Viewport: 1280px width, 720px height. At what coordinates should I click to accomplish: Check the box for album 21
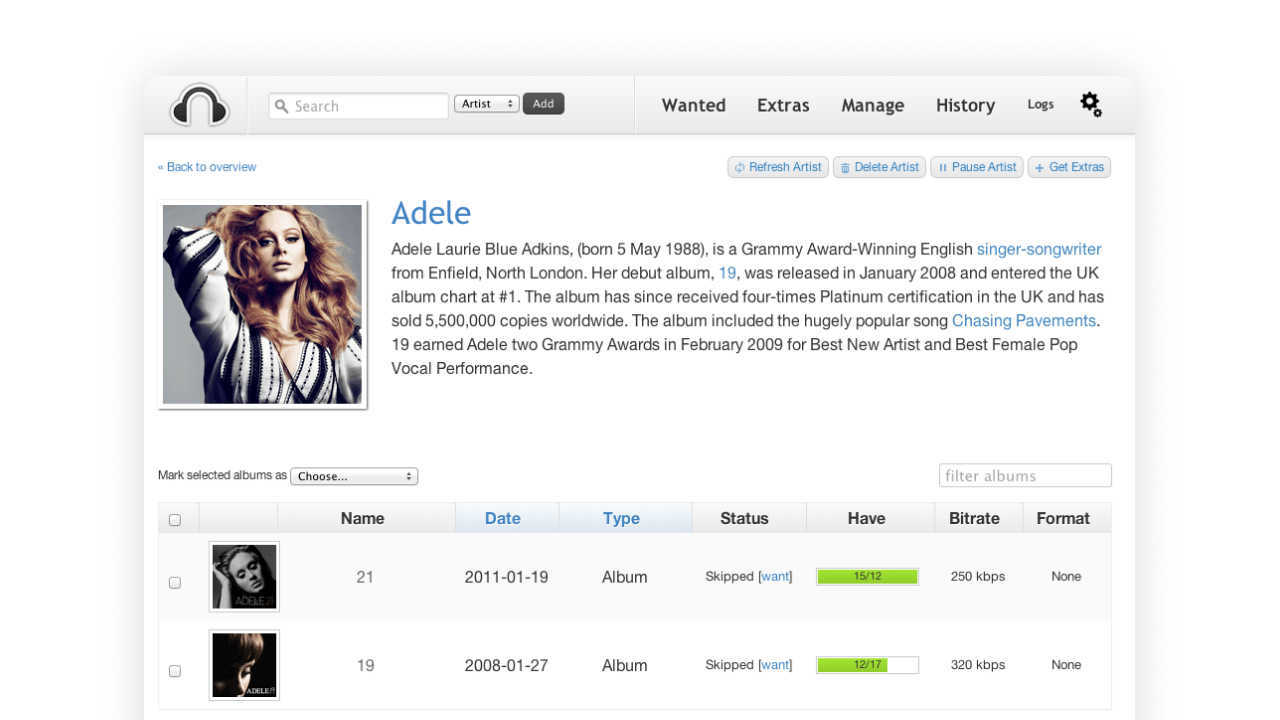click(175, 582)
